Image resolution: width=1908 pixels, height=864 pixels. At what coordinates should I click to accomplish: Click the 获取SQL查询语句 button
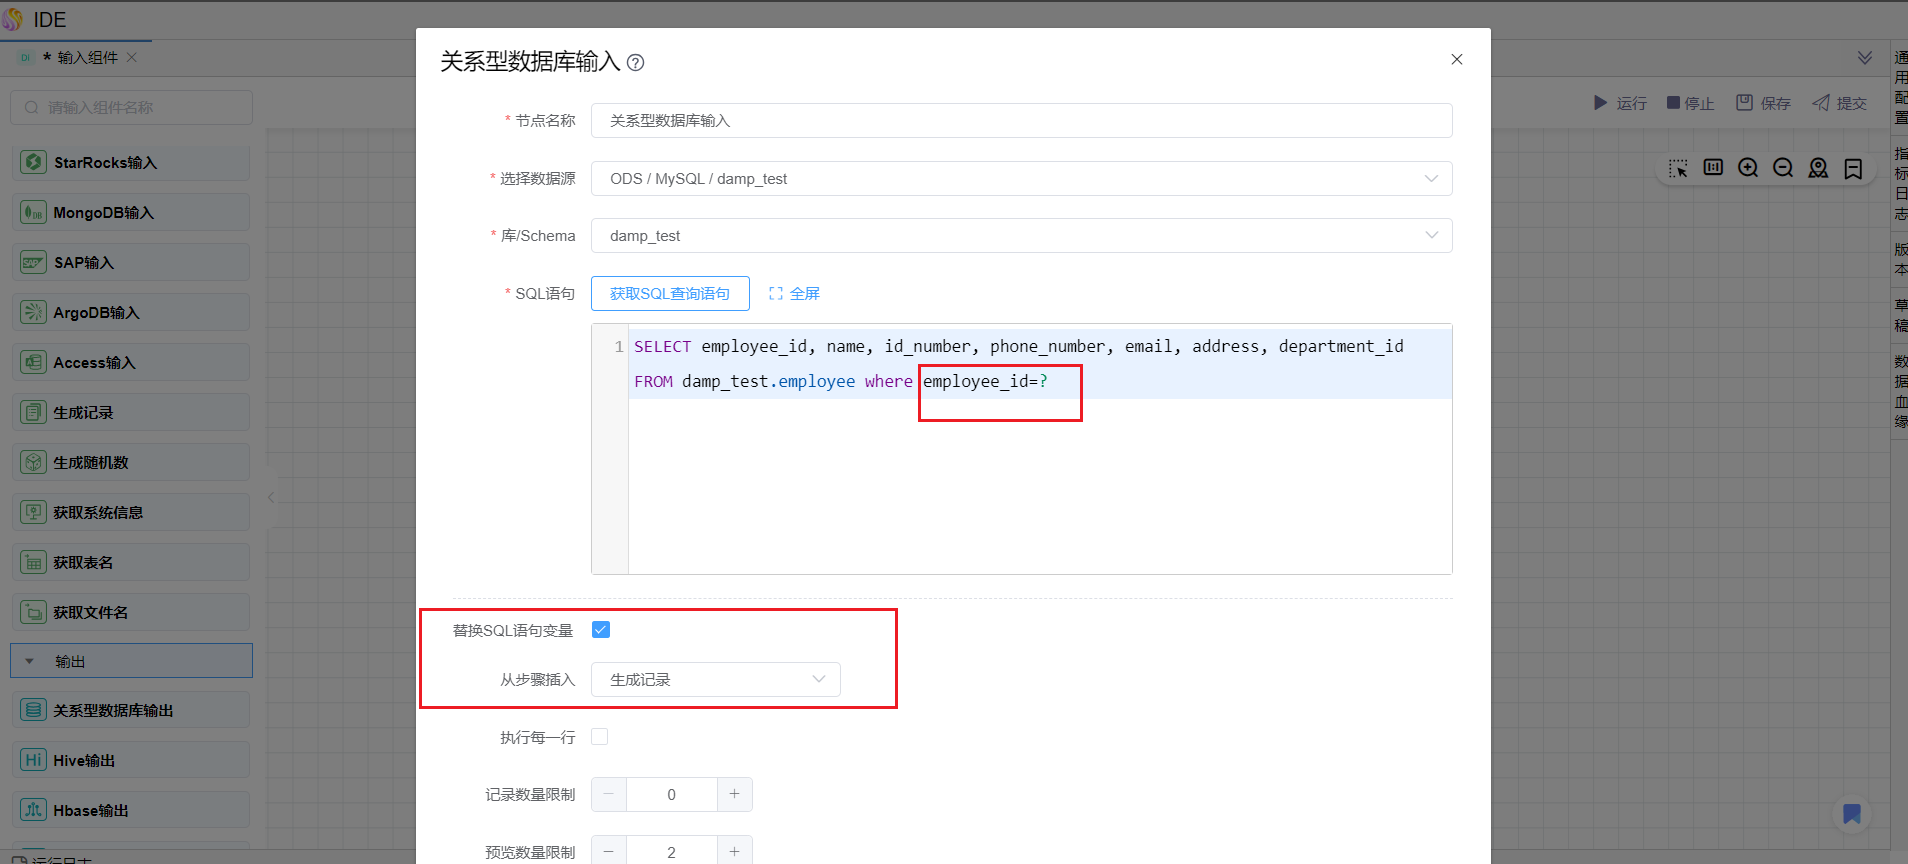pyautogui.click(x=670, y=294)
